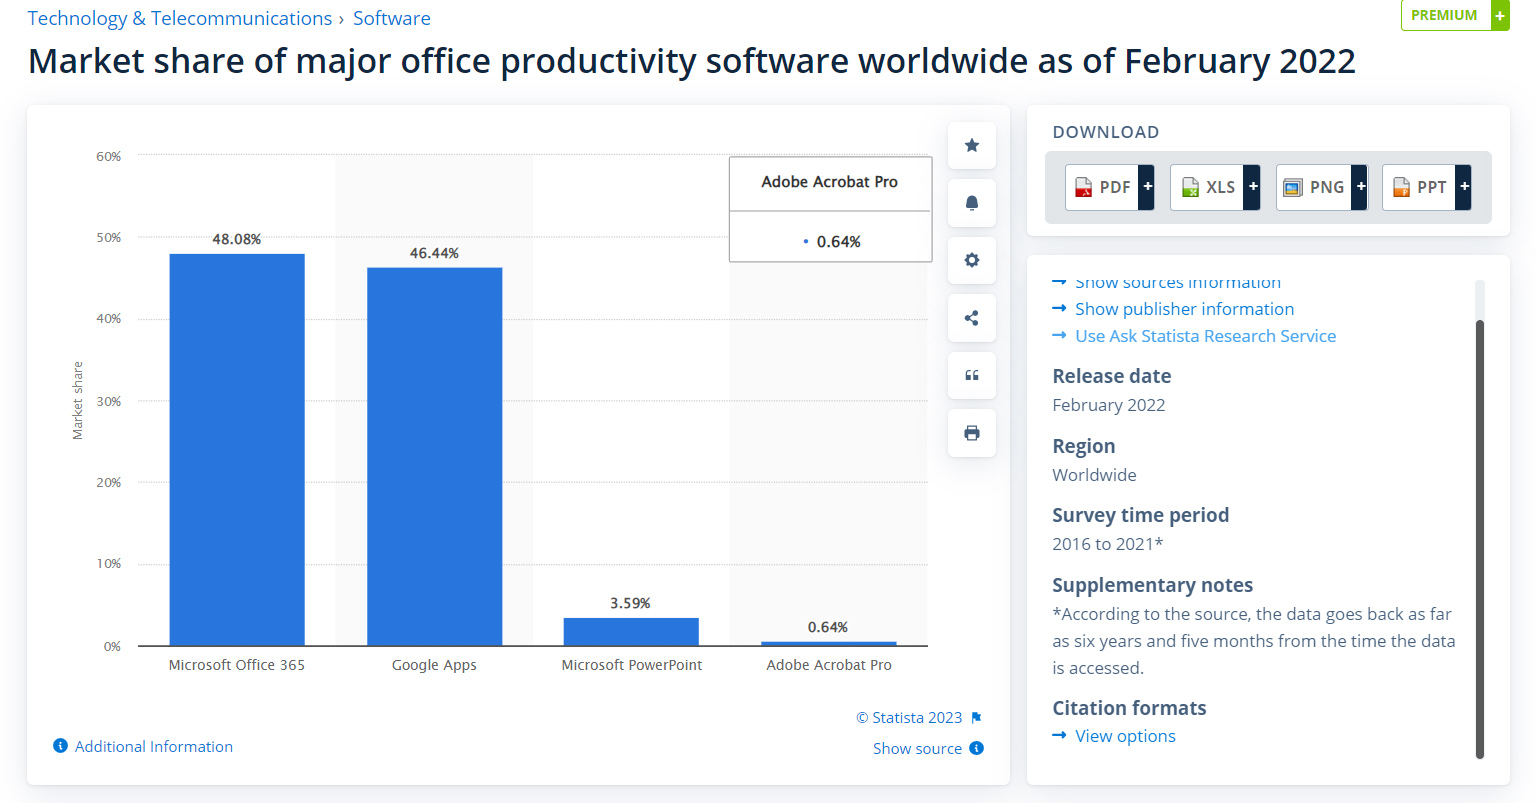The width and height of the screenshot is (1536, 803).
Task: Click the Adobe Acrobat Pro axis label
Action: 829,665
